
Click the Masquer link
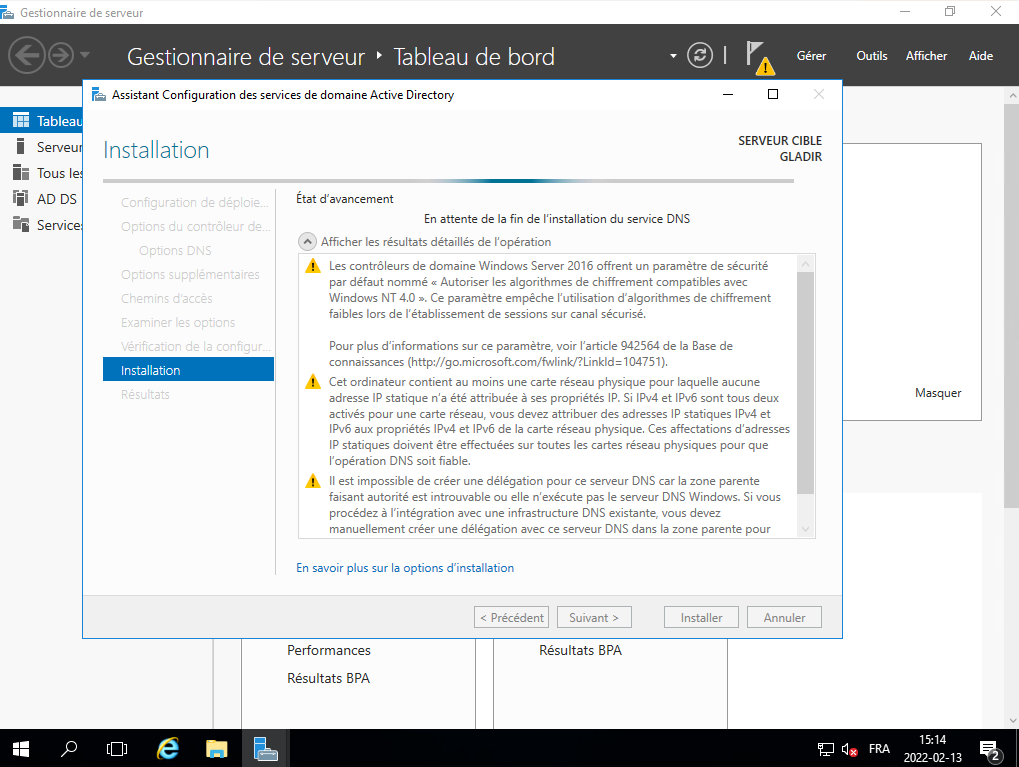[937, 393]
